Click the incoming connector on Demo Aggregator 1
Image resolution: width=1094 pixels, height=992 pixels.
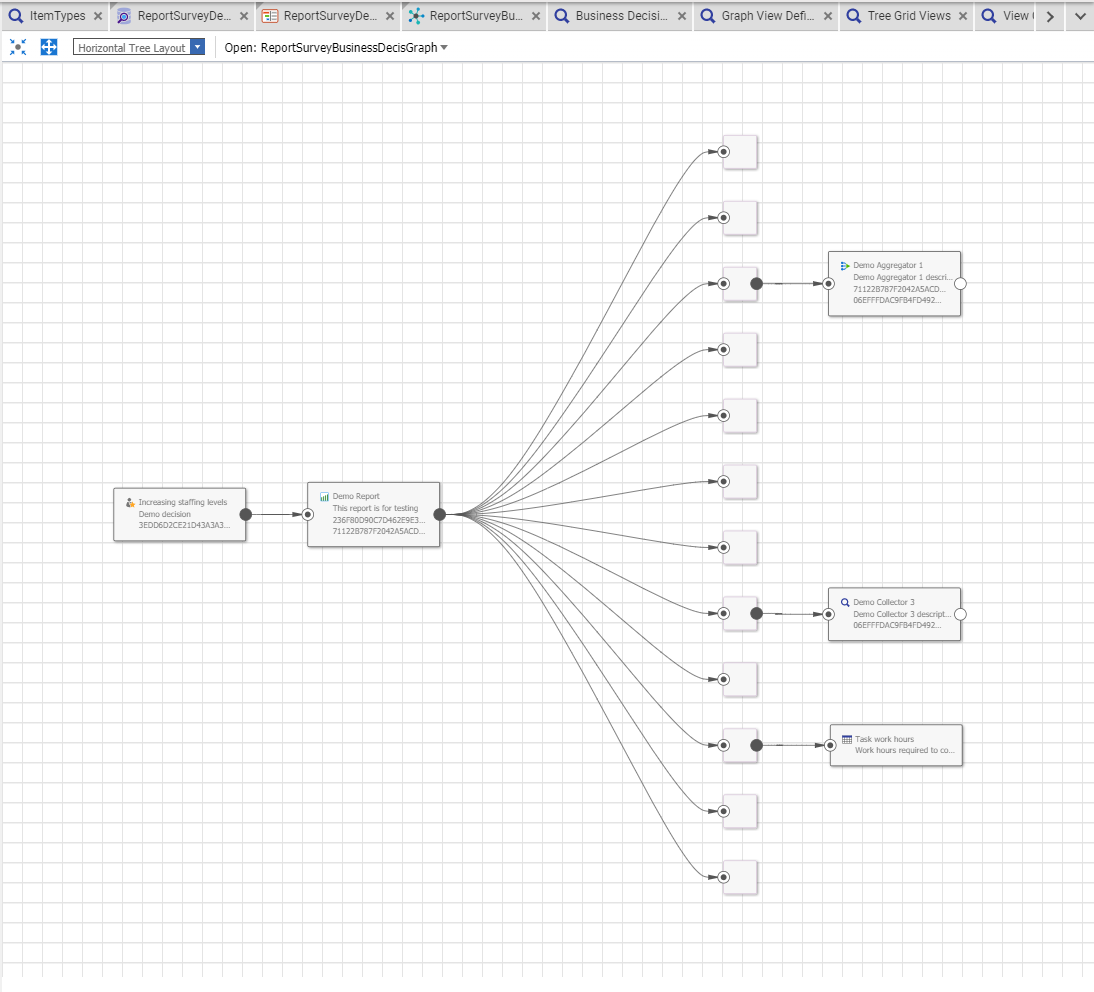tap(828, 283)
